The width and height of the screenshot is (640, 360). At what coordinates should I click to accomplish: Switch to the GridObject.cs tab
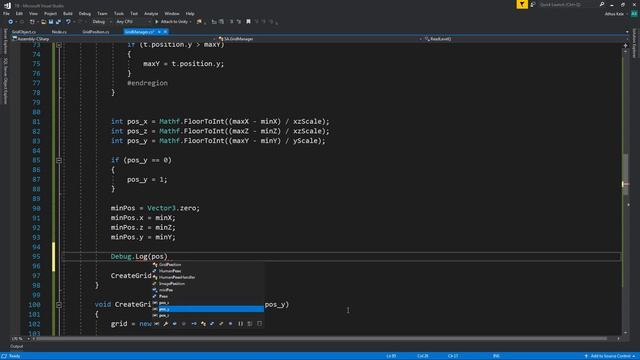[24, 32]
